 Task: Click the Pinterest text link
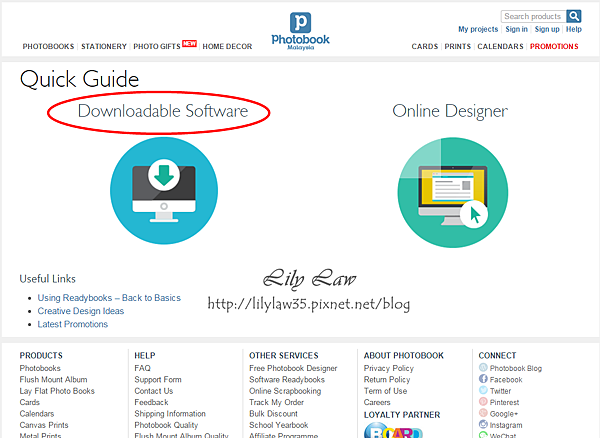tap(504, 402)
